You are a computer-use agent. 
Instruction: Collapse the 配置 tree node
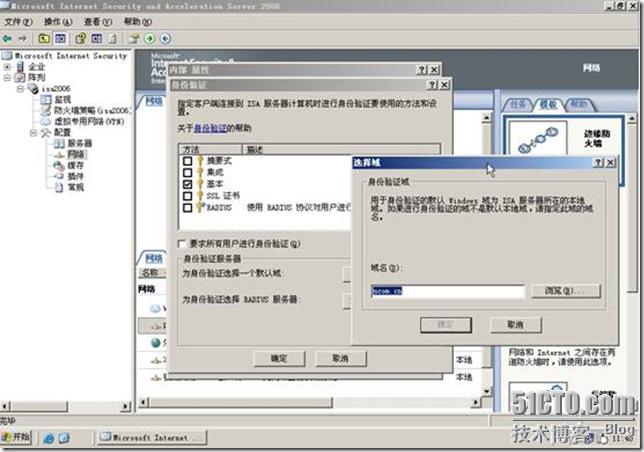34,132
